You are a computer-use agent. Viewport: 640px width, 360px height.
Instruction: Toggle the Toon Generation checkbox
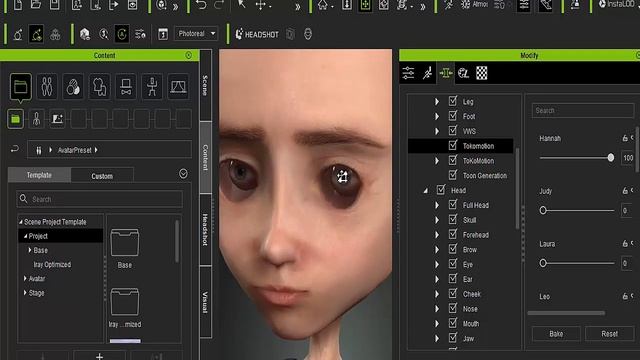click(x=453, y=175)
